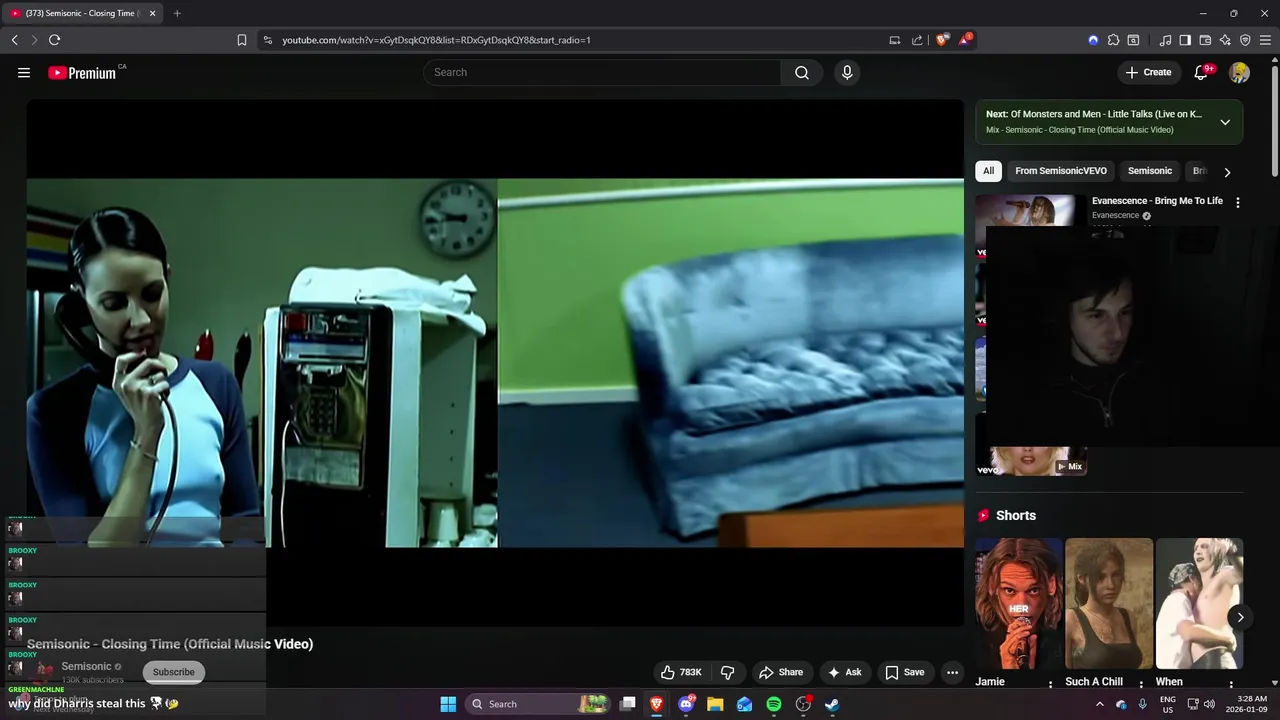Open the Jamie short thumbnail
This screenshot has height=720, width=1280.
point(1019,604)
